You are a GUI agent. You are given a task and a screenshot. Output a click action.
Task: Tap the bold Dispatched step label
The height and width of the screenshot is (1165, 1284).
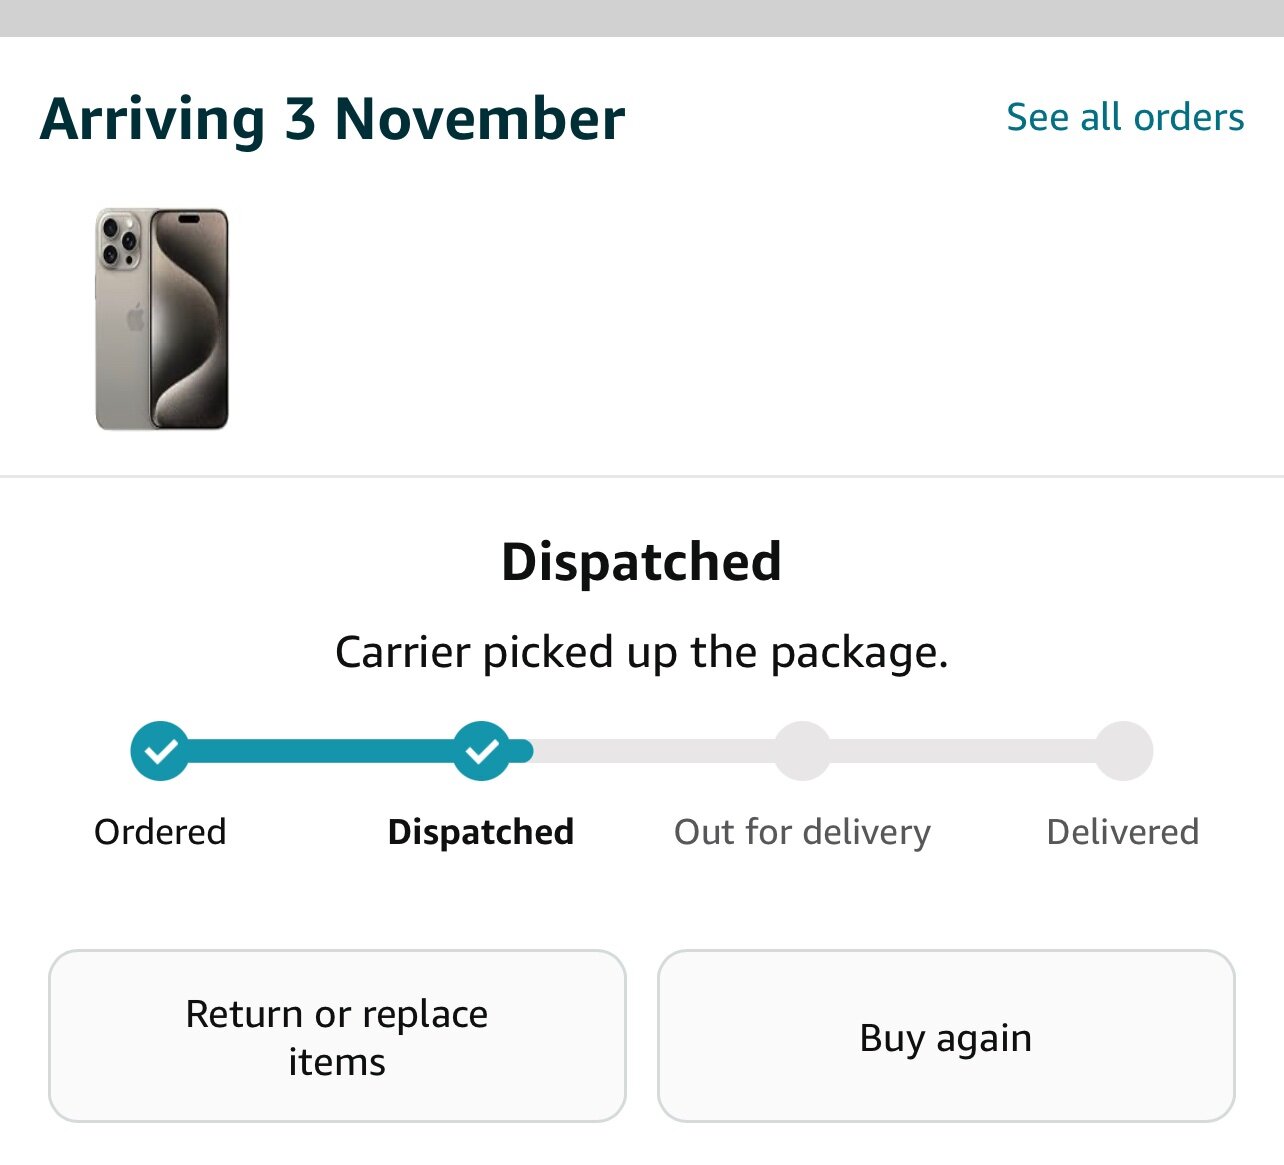point(481,832)
